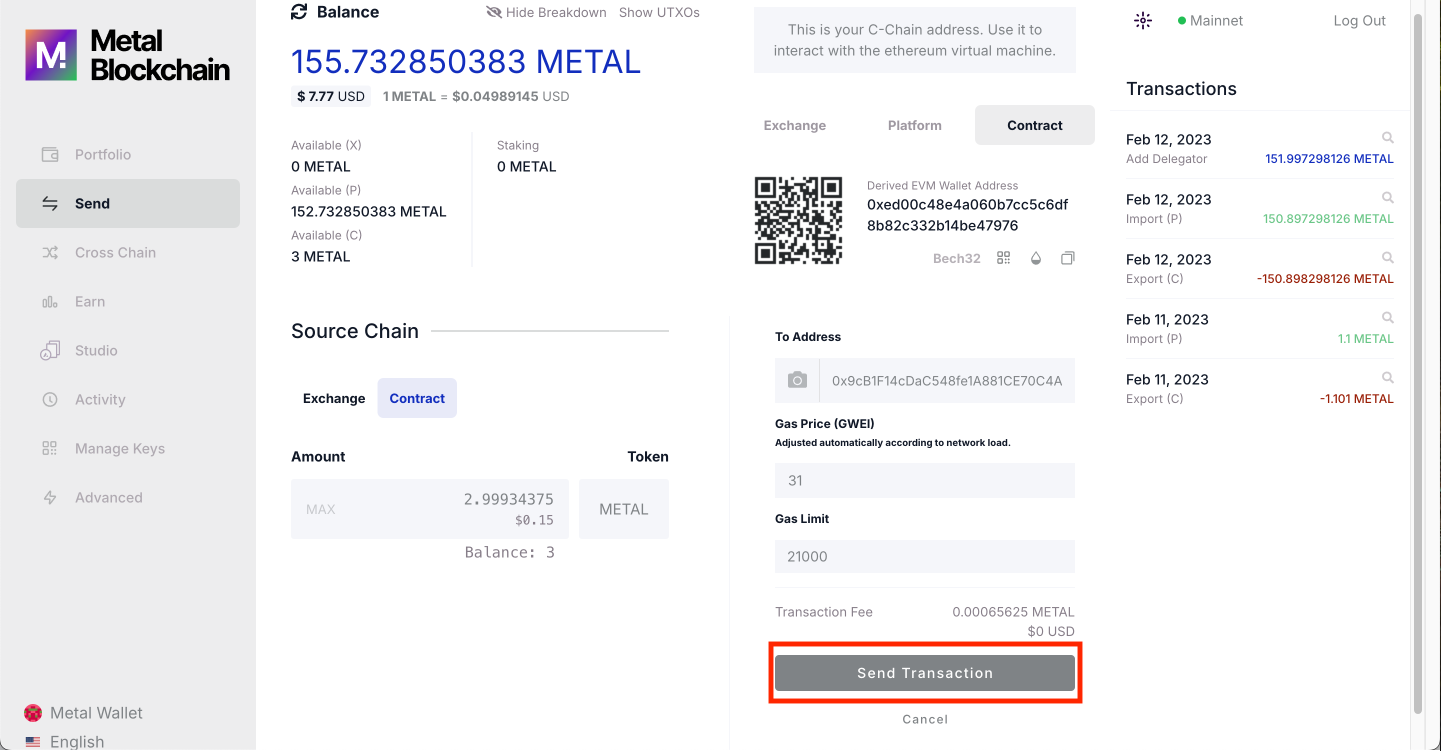Open Cross Chain in the sidebar

point(115,252)
